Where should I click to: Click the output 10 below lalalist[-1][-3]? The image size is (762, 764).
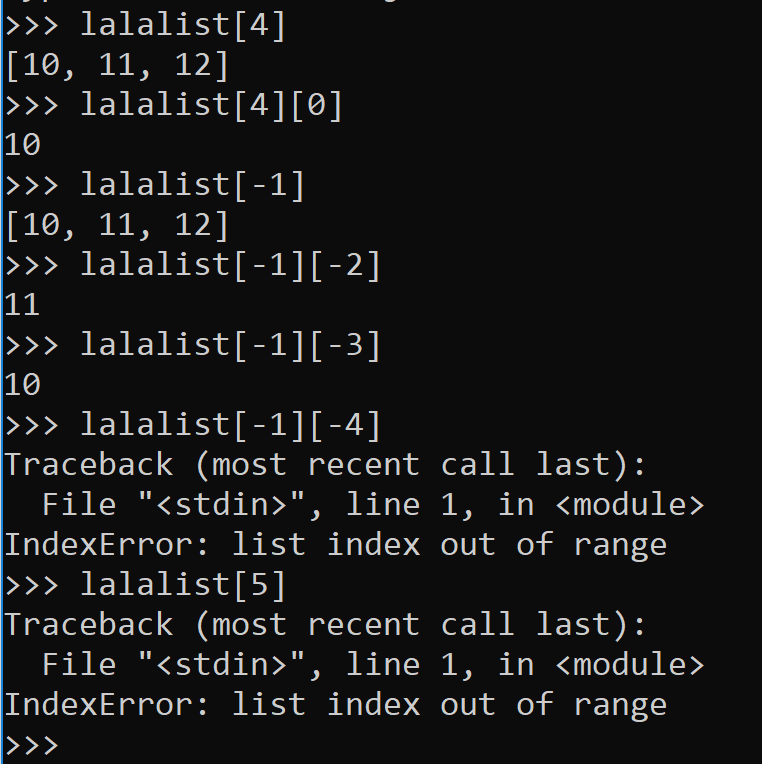22,385
